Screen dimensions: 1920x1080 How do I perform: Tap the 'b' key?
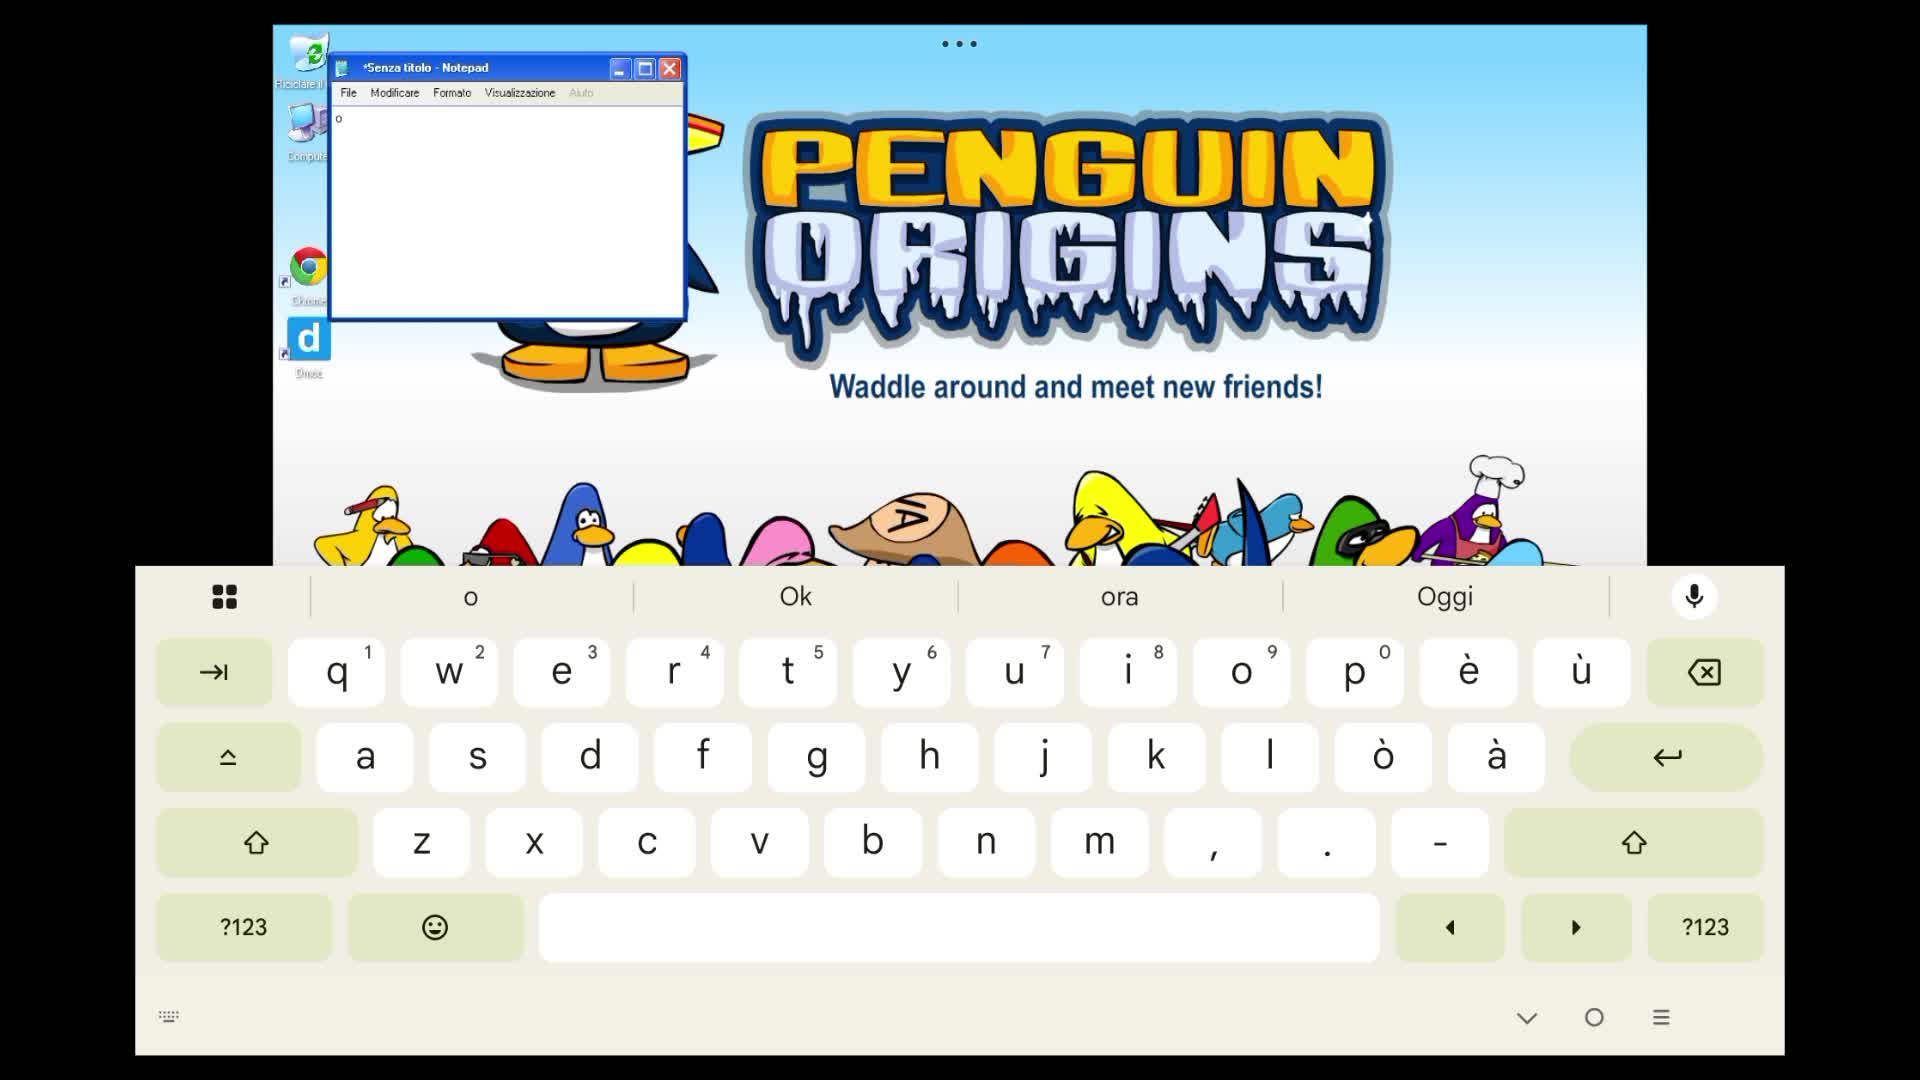[x=873, y=842]
